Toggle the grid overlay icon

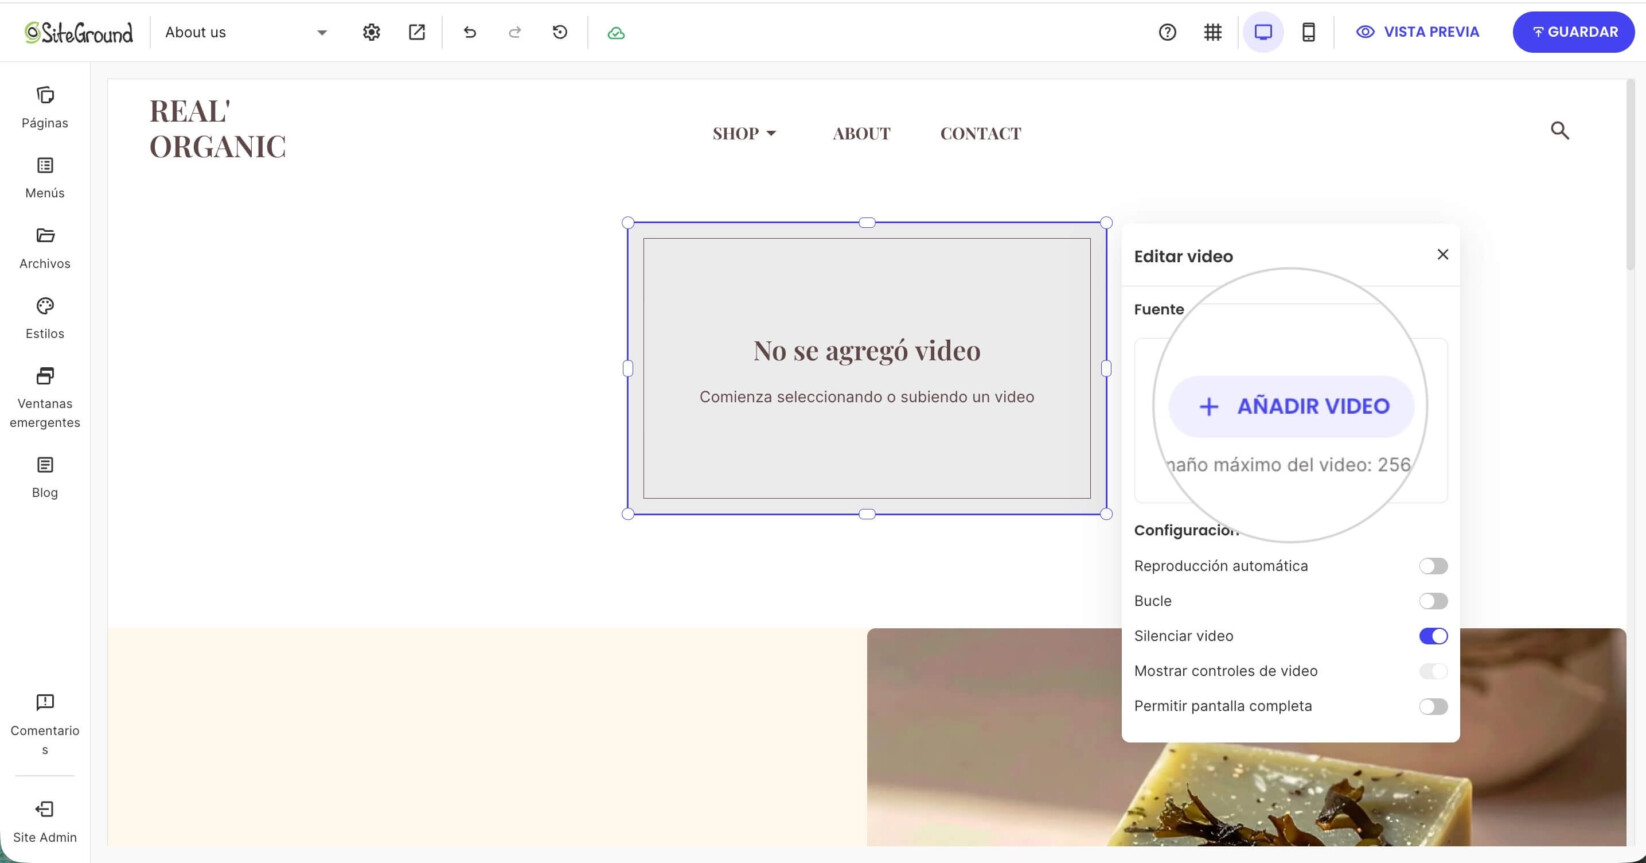[1213, 32]
